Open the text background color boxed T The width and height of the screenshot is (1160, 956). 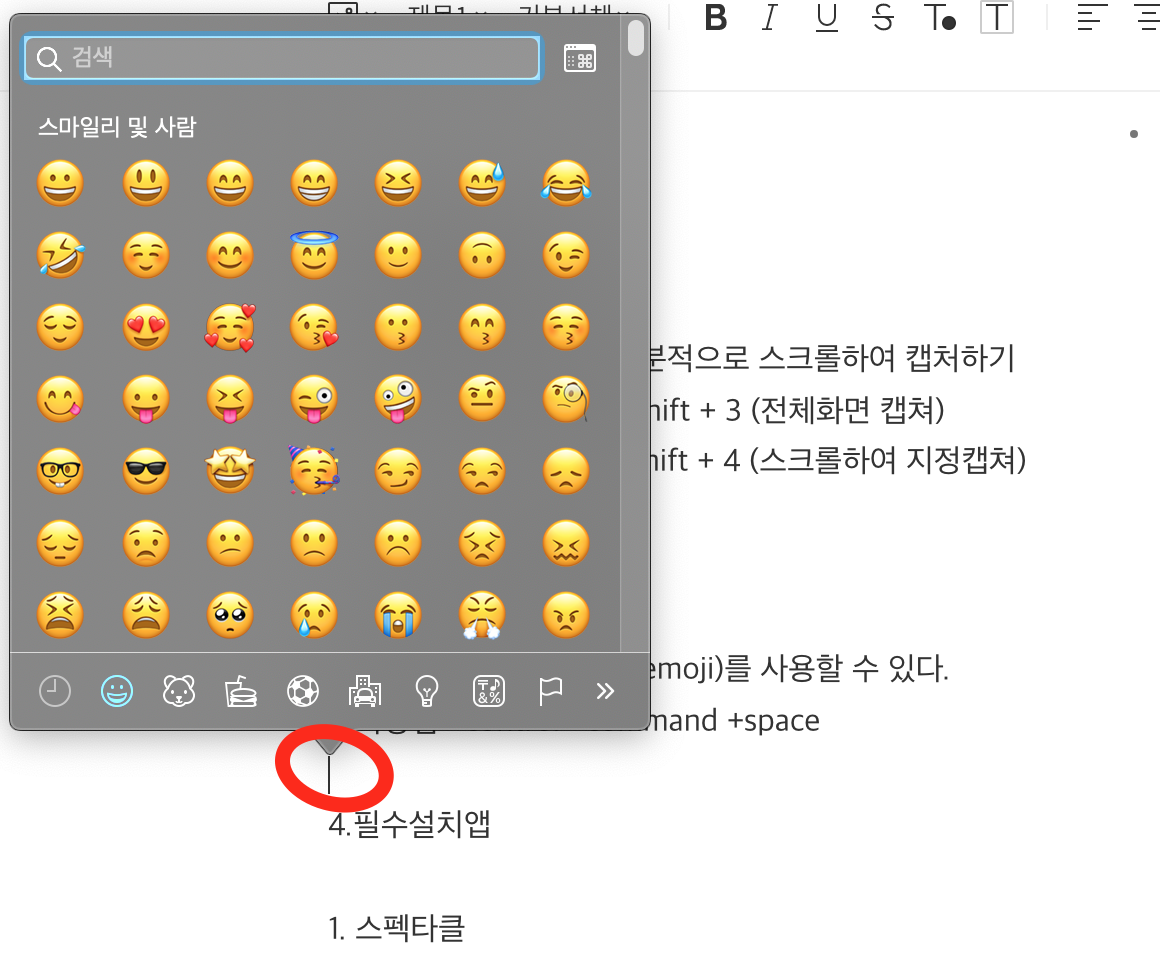997,18
